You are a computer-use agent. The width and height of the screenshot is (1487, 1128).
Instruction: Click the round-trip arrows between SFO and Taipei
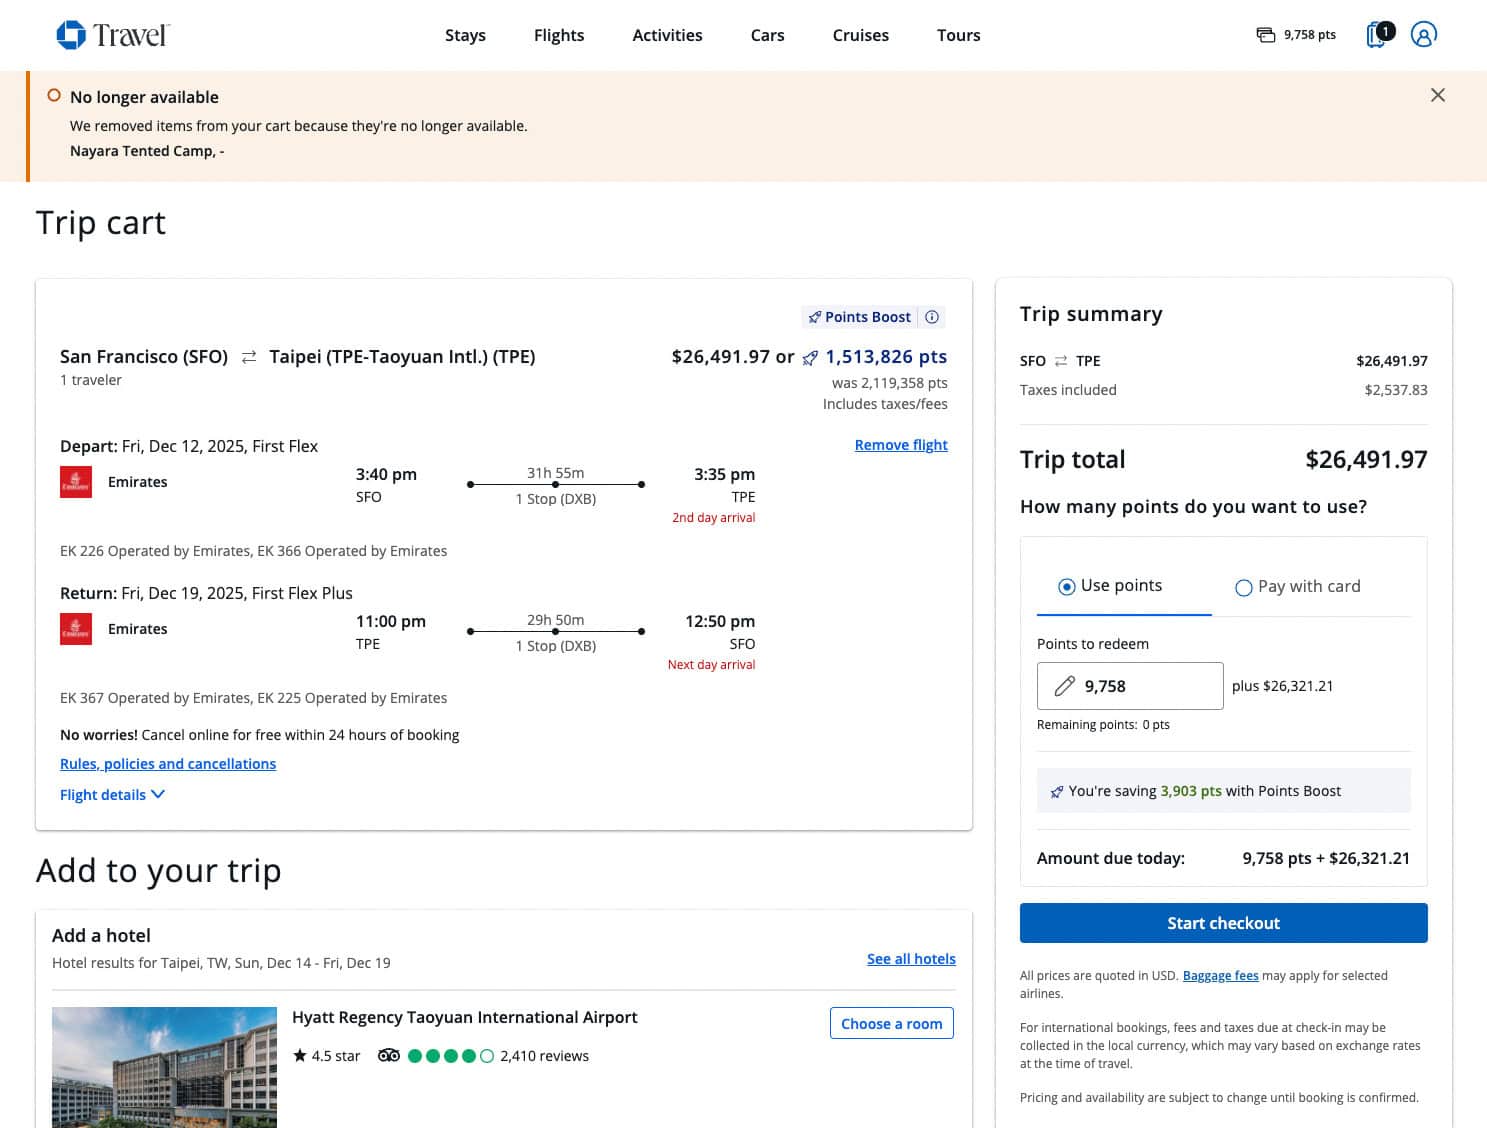[x=249, y=357]
